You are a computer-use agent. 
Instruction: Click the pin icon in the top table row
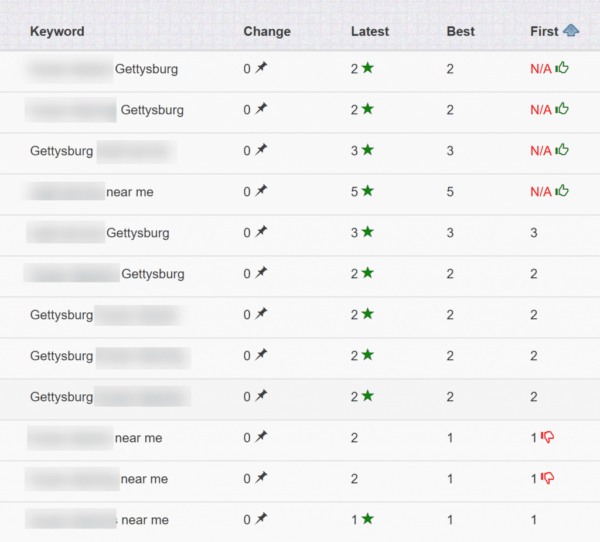click(261, 68)
